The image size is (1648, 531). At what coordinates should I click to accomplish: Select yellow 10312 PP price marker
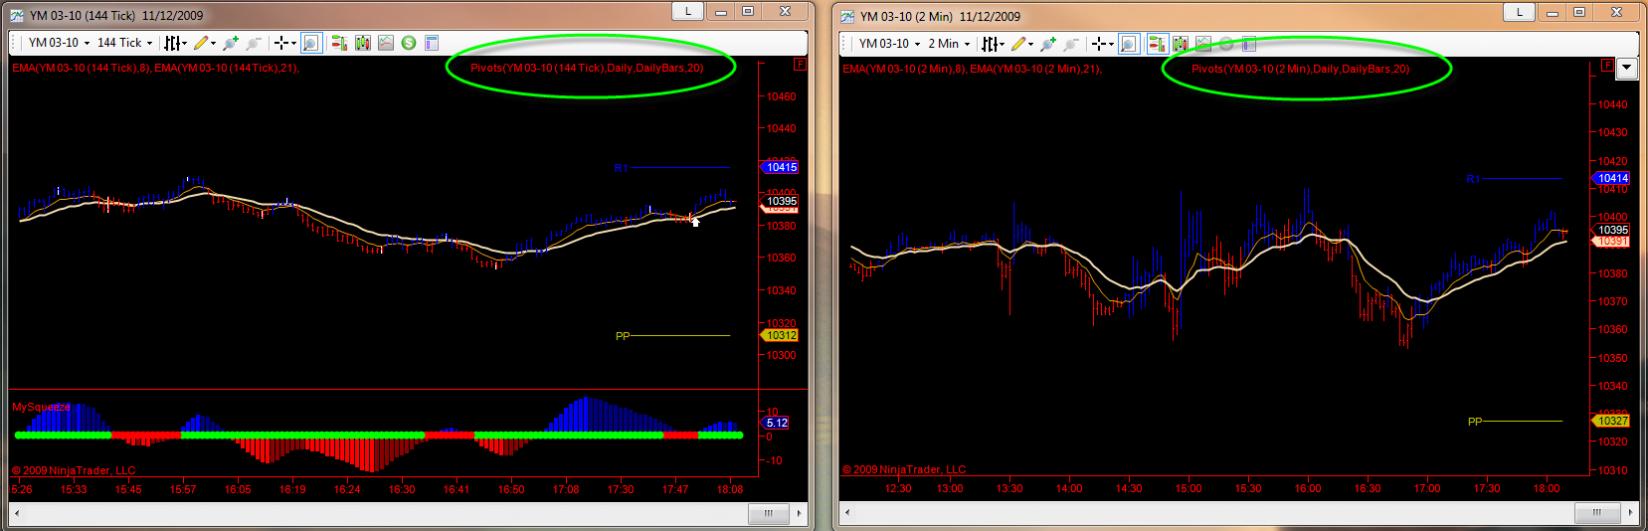pyautogui.click(x=781, y=336)
